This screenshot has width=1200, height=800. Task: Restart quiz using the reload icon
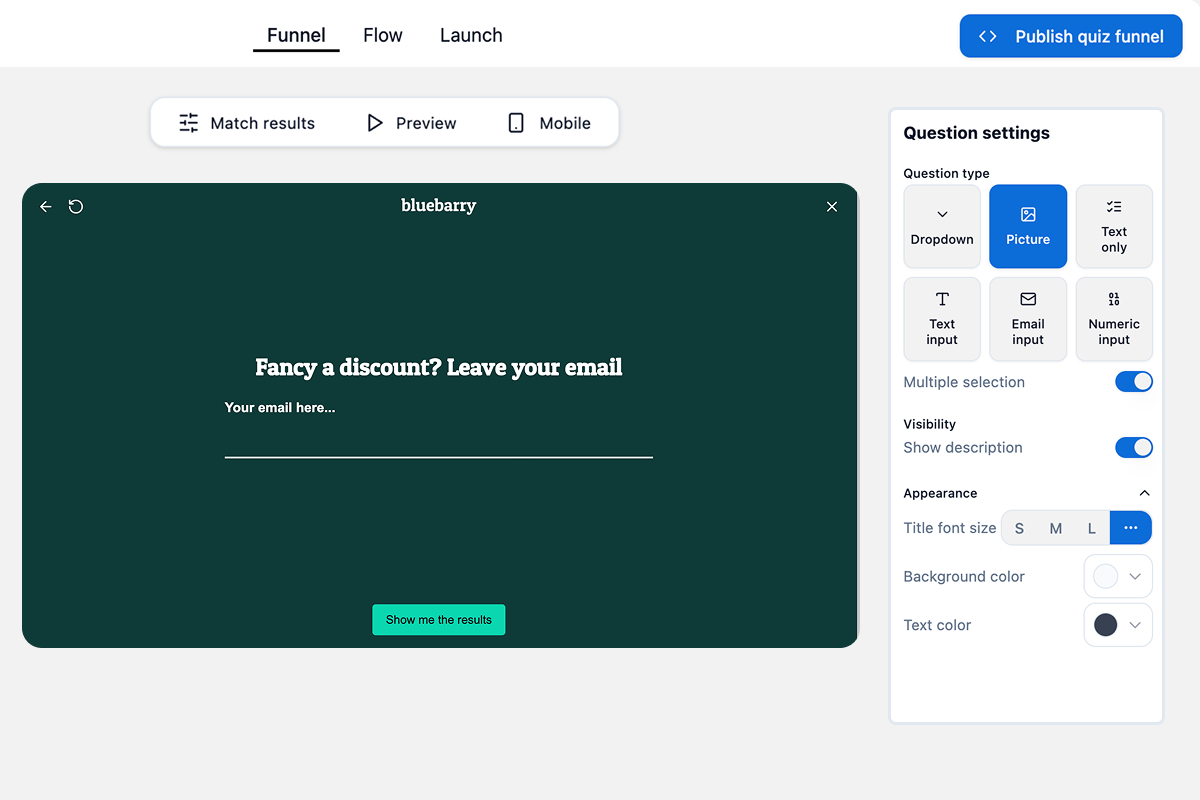76,206
